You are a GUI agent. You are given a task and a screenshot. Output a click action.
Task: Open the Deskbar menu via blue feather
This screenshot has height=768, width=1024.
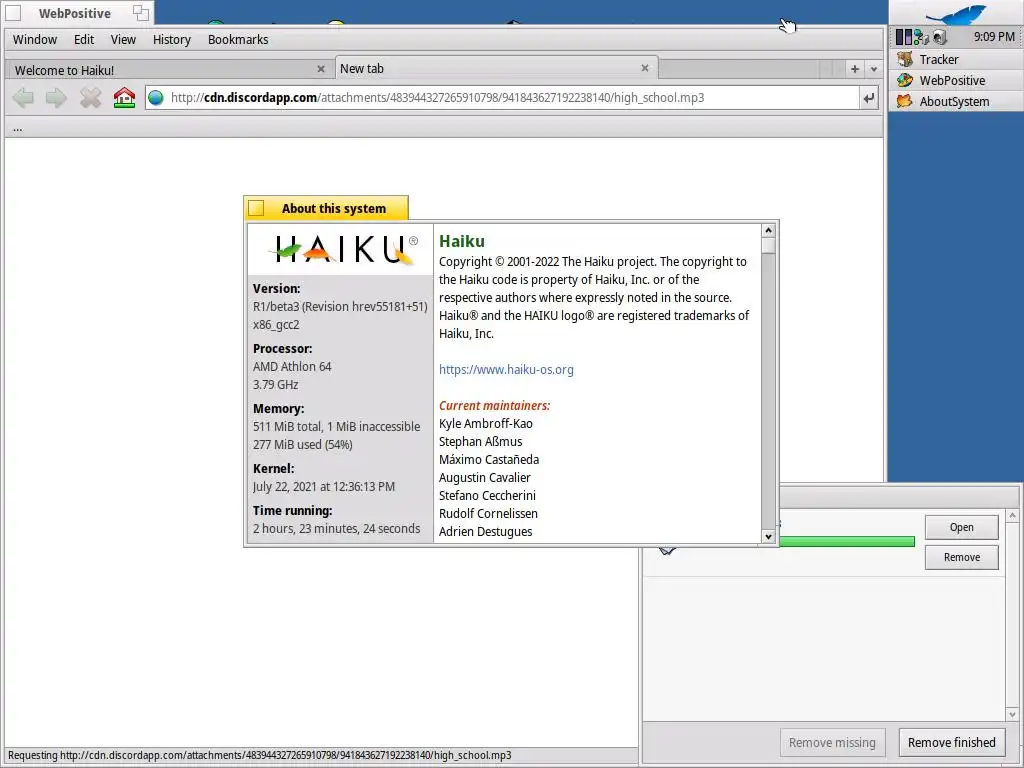pyautogui.click(x=956, y=14)
